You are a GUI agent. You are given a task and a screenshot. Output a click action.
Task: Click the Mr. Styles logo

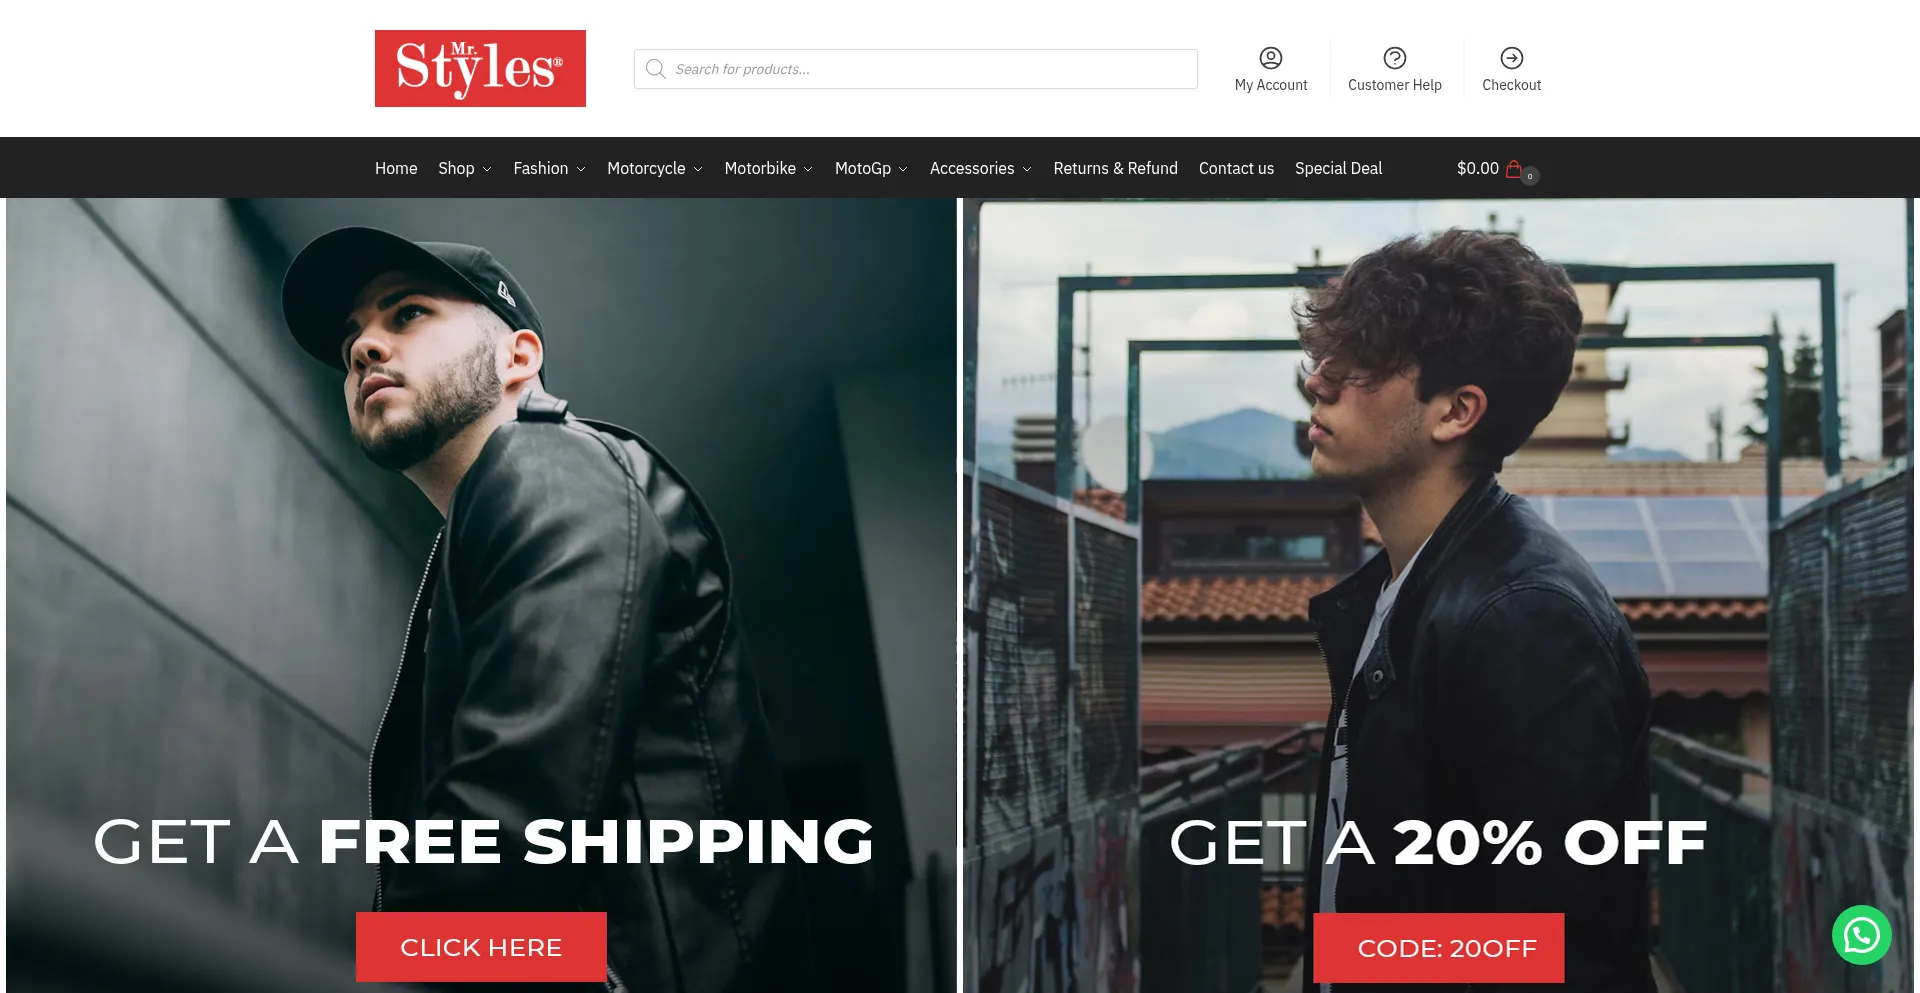pyautogui.click(x=480, y=68)
